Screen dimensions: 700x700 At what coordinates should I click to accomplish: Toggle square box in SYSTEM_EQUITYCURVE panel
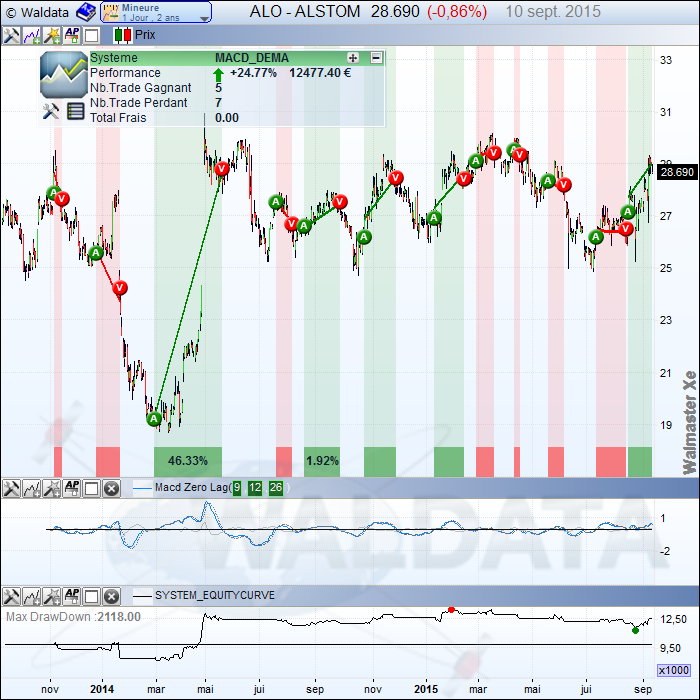(92, 597)
